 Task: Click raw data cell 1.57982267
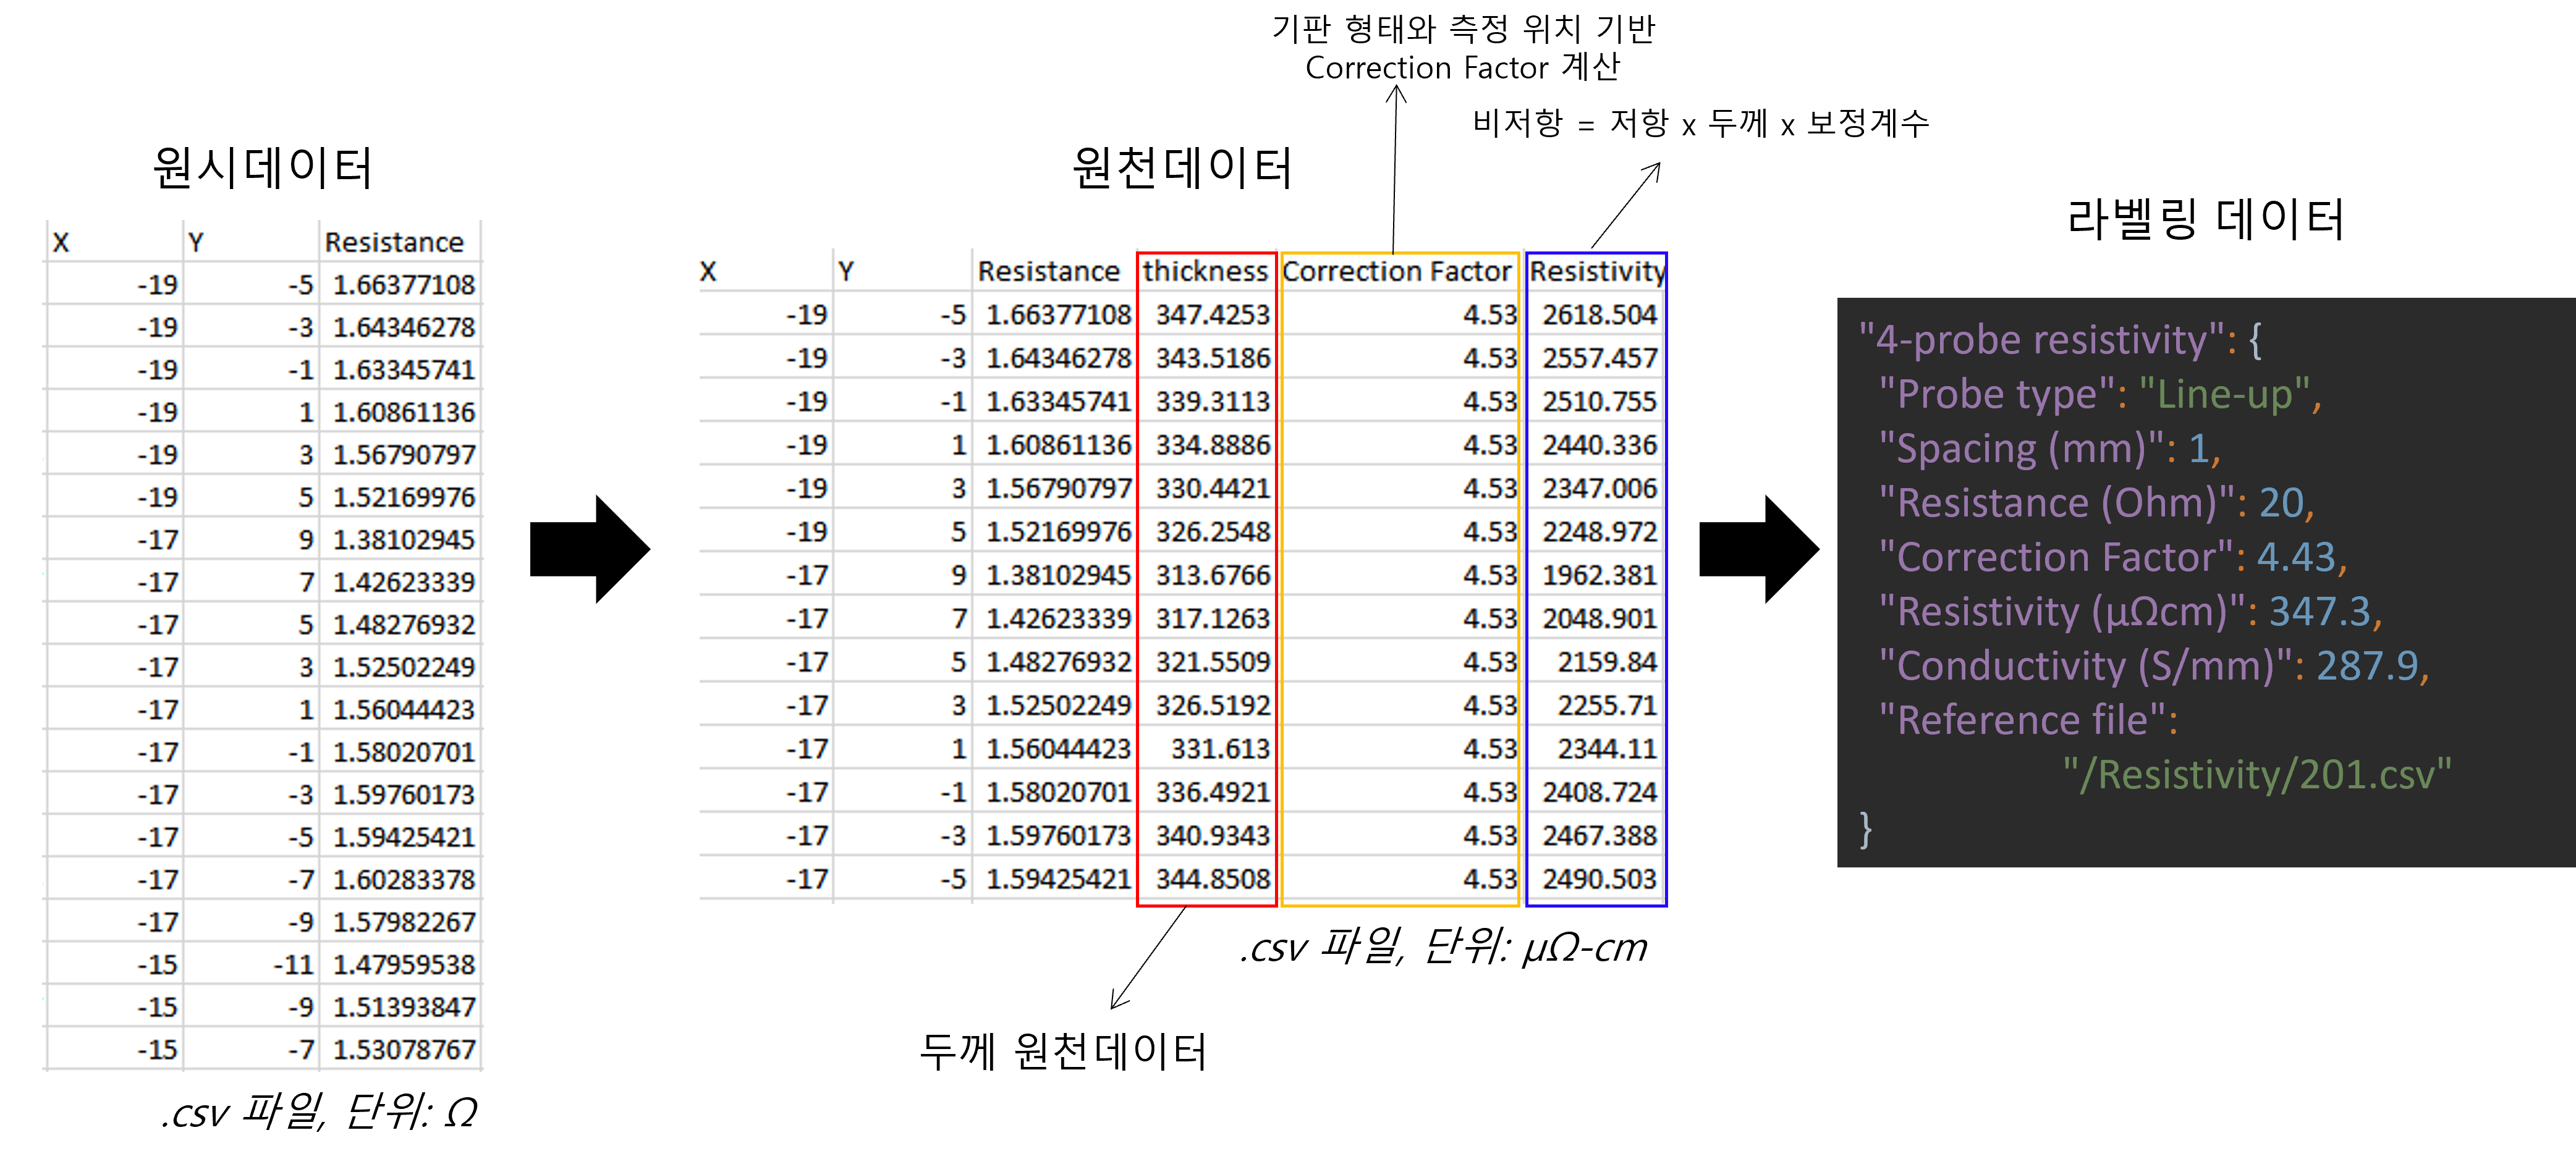point(404,922)
